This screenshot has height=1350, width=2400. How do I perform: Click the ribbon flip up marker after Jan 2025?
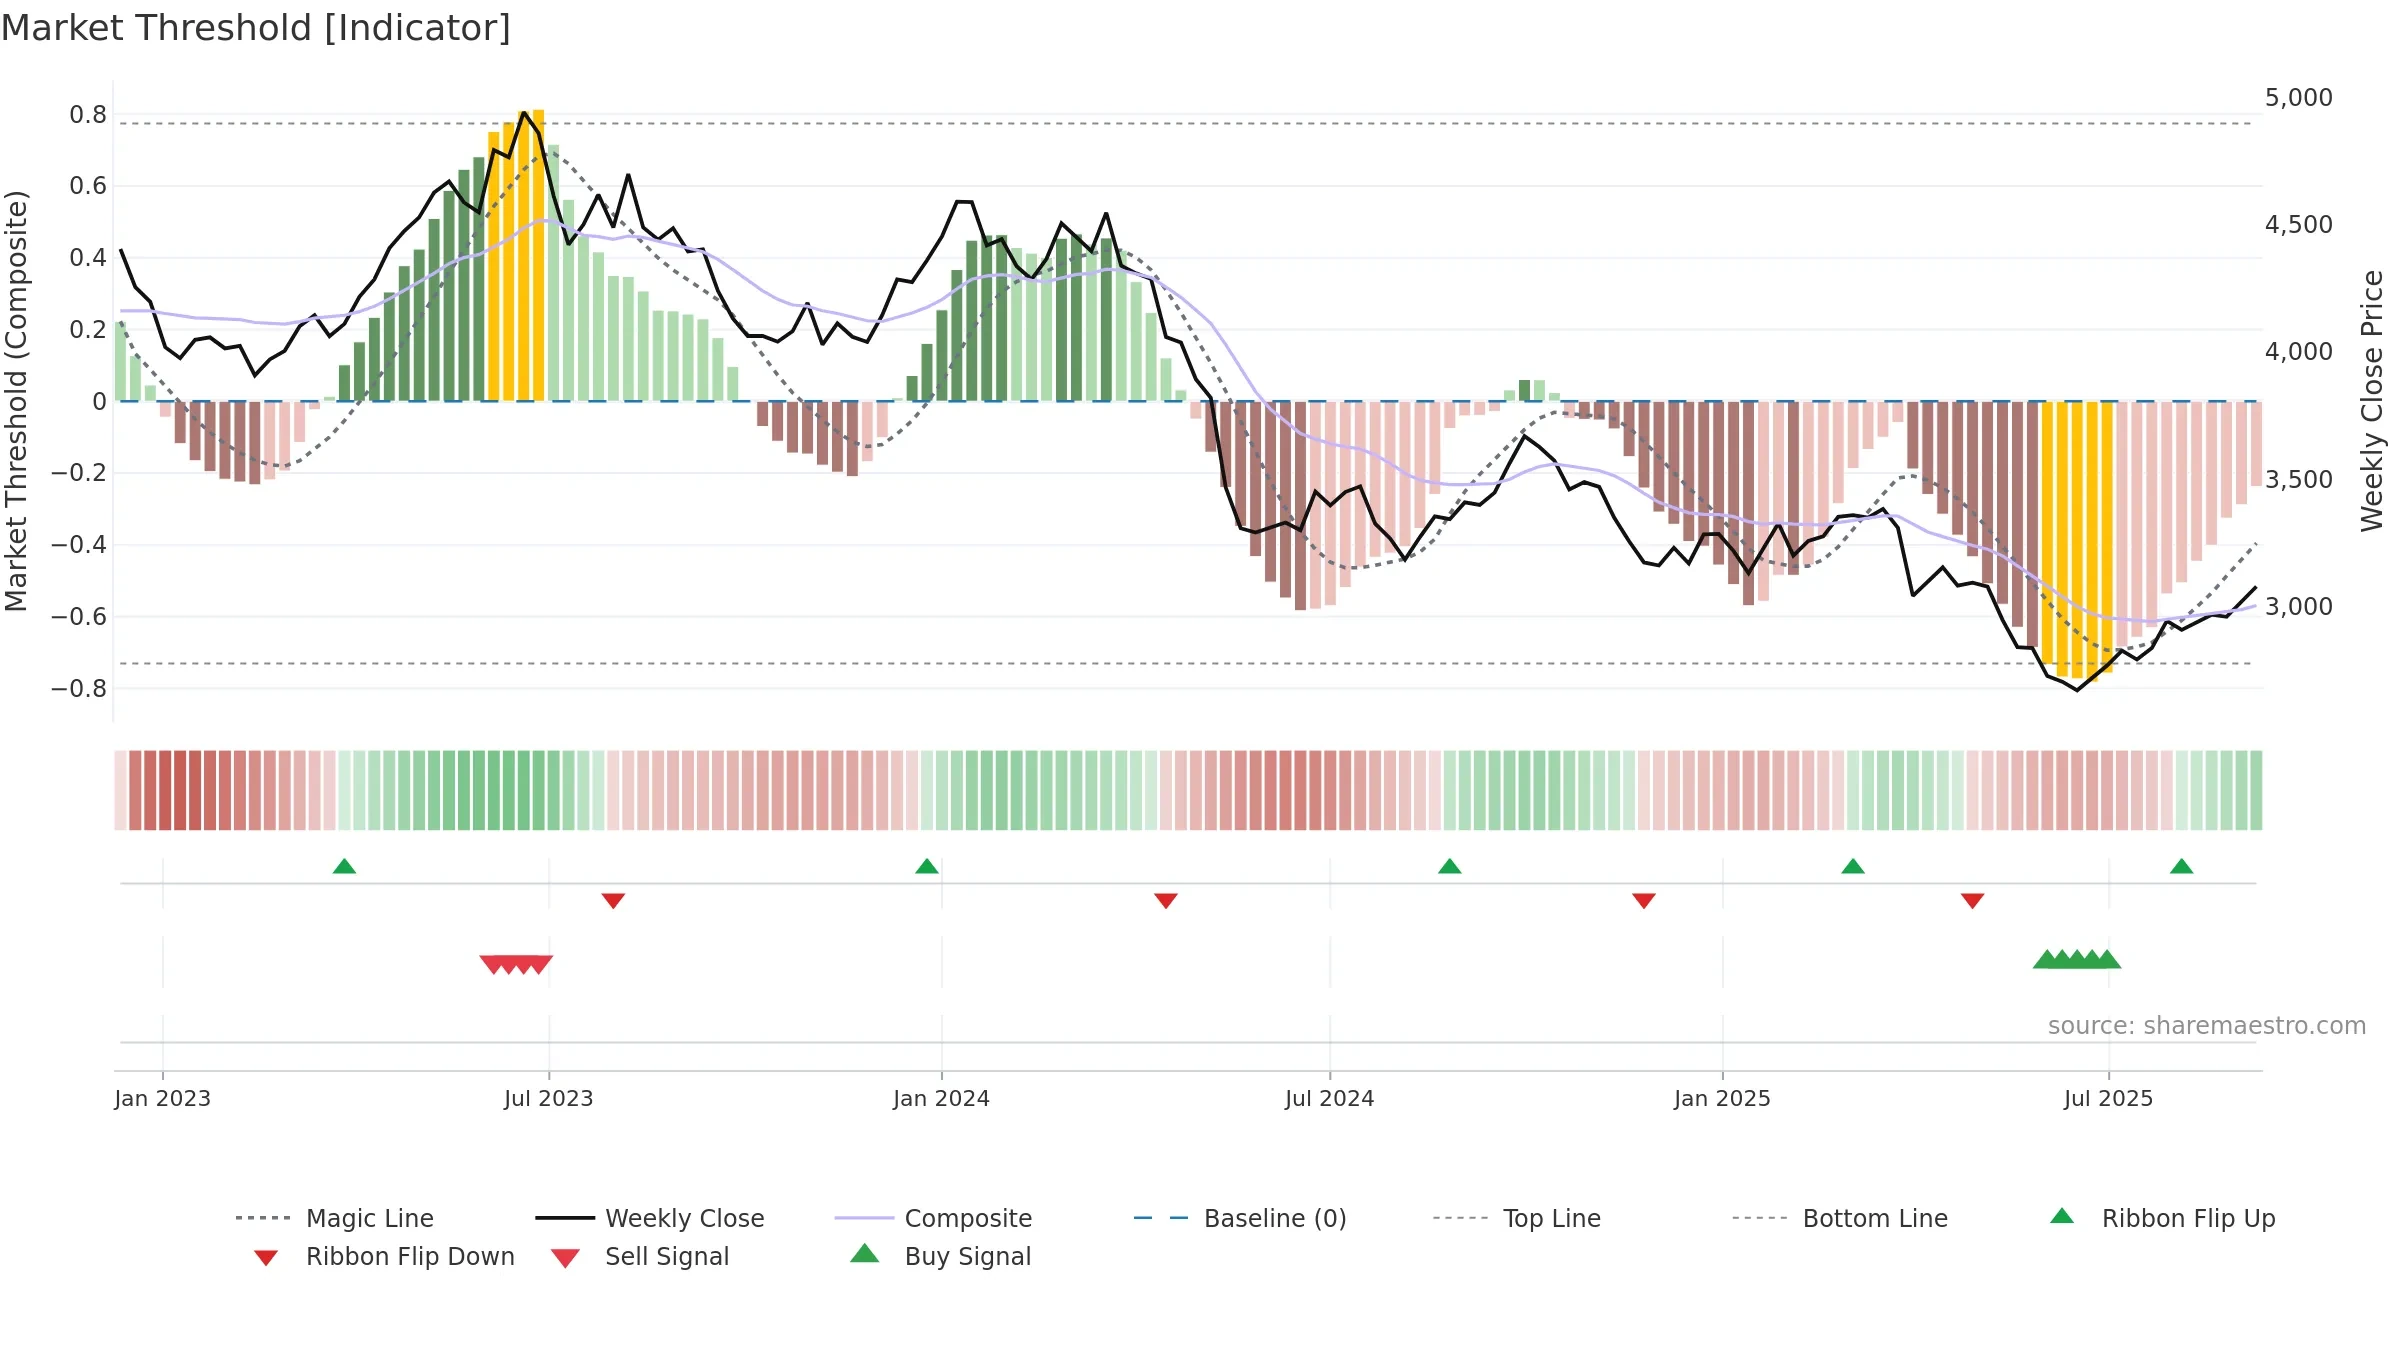click(x=1853, y=866)
